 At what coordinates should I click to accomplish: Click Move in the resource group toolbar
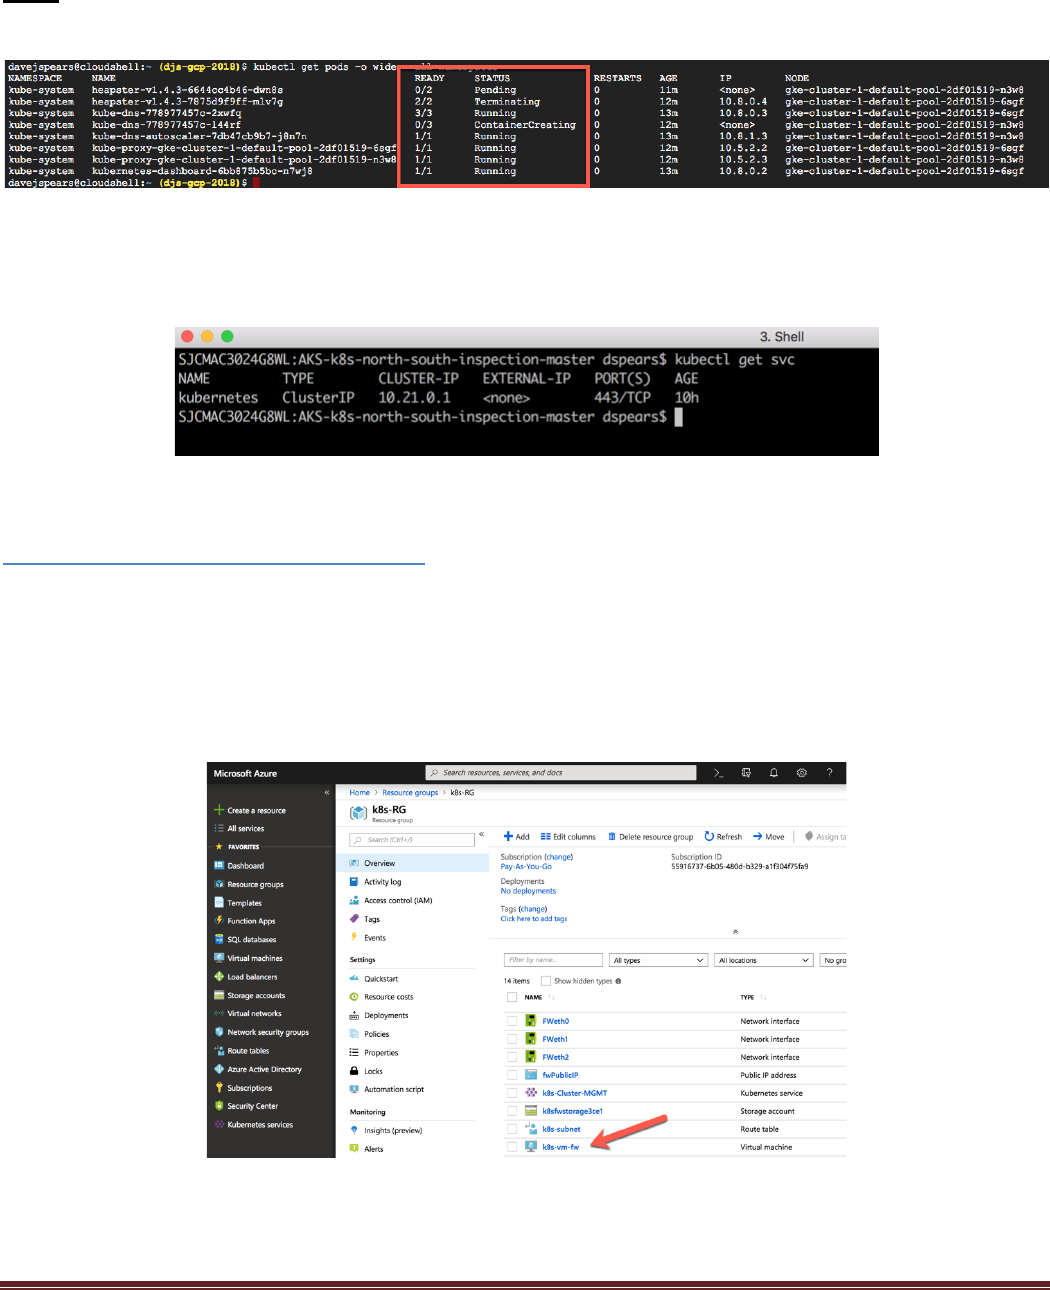(769, 837)
